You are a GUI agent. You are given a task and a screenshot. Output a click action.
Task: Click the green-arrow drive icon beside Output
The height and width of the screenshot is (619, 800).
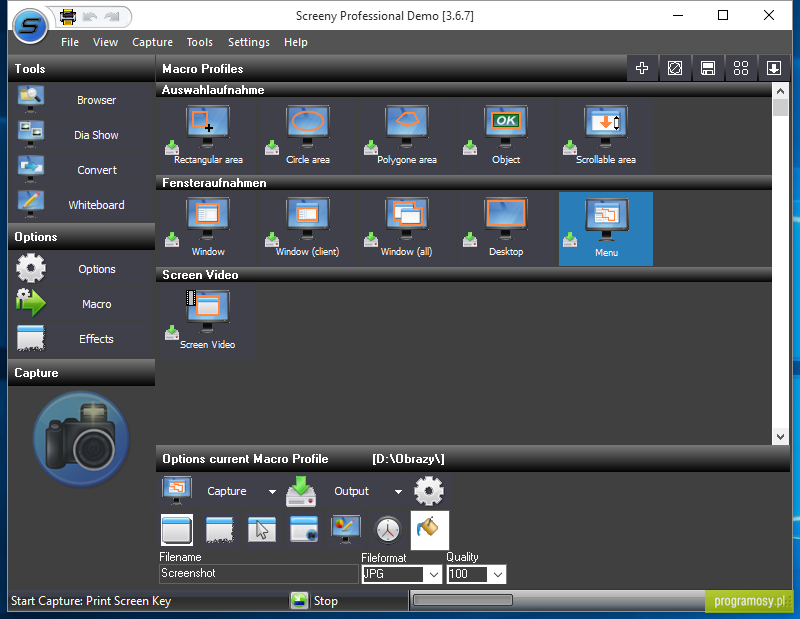(301, 491)
